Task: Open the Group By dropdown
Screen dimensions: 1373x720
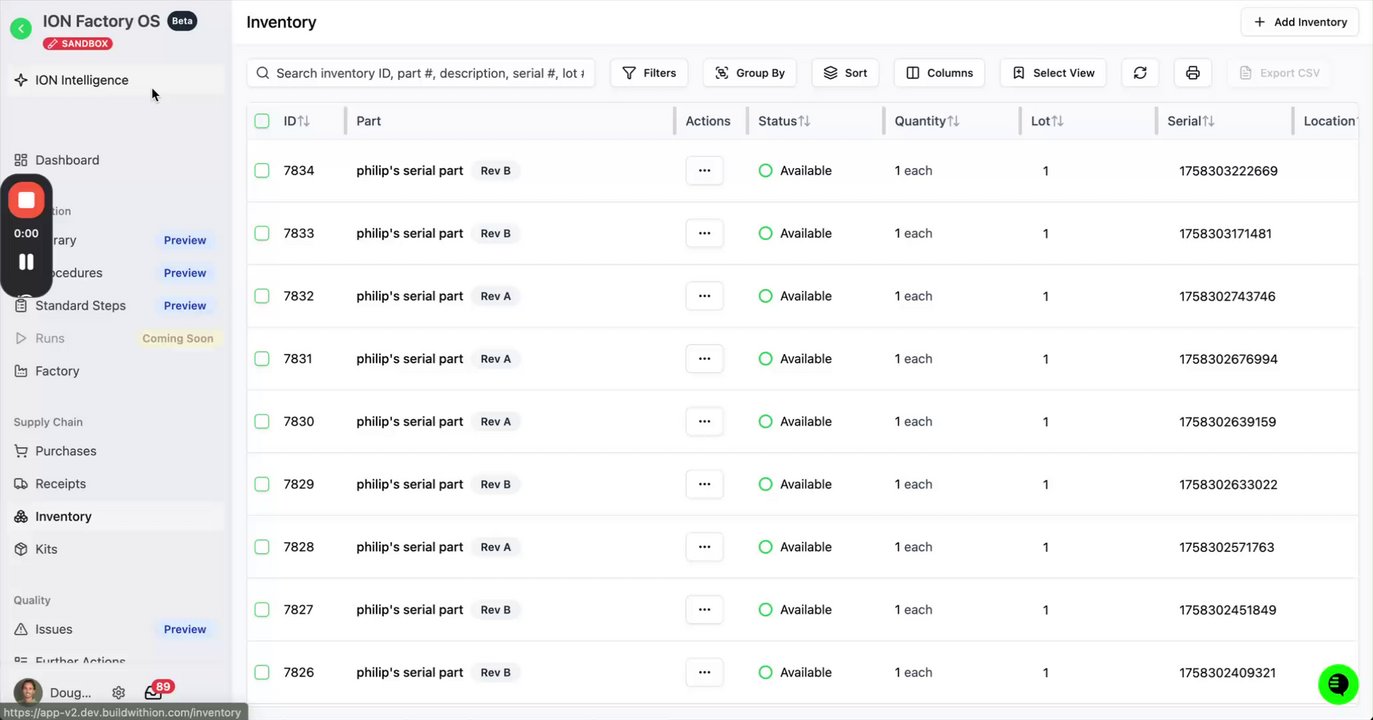Action: 750,73
